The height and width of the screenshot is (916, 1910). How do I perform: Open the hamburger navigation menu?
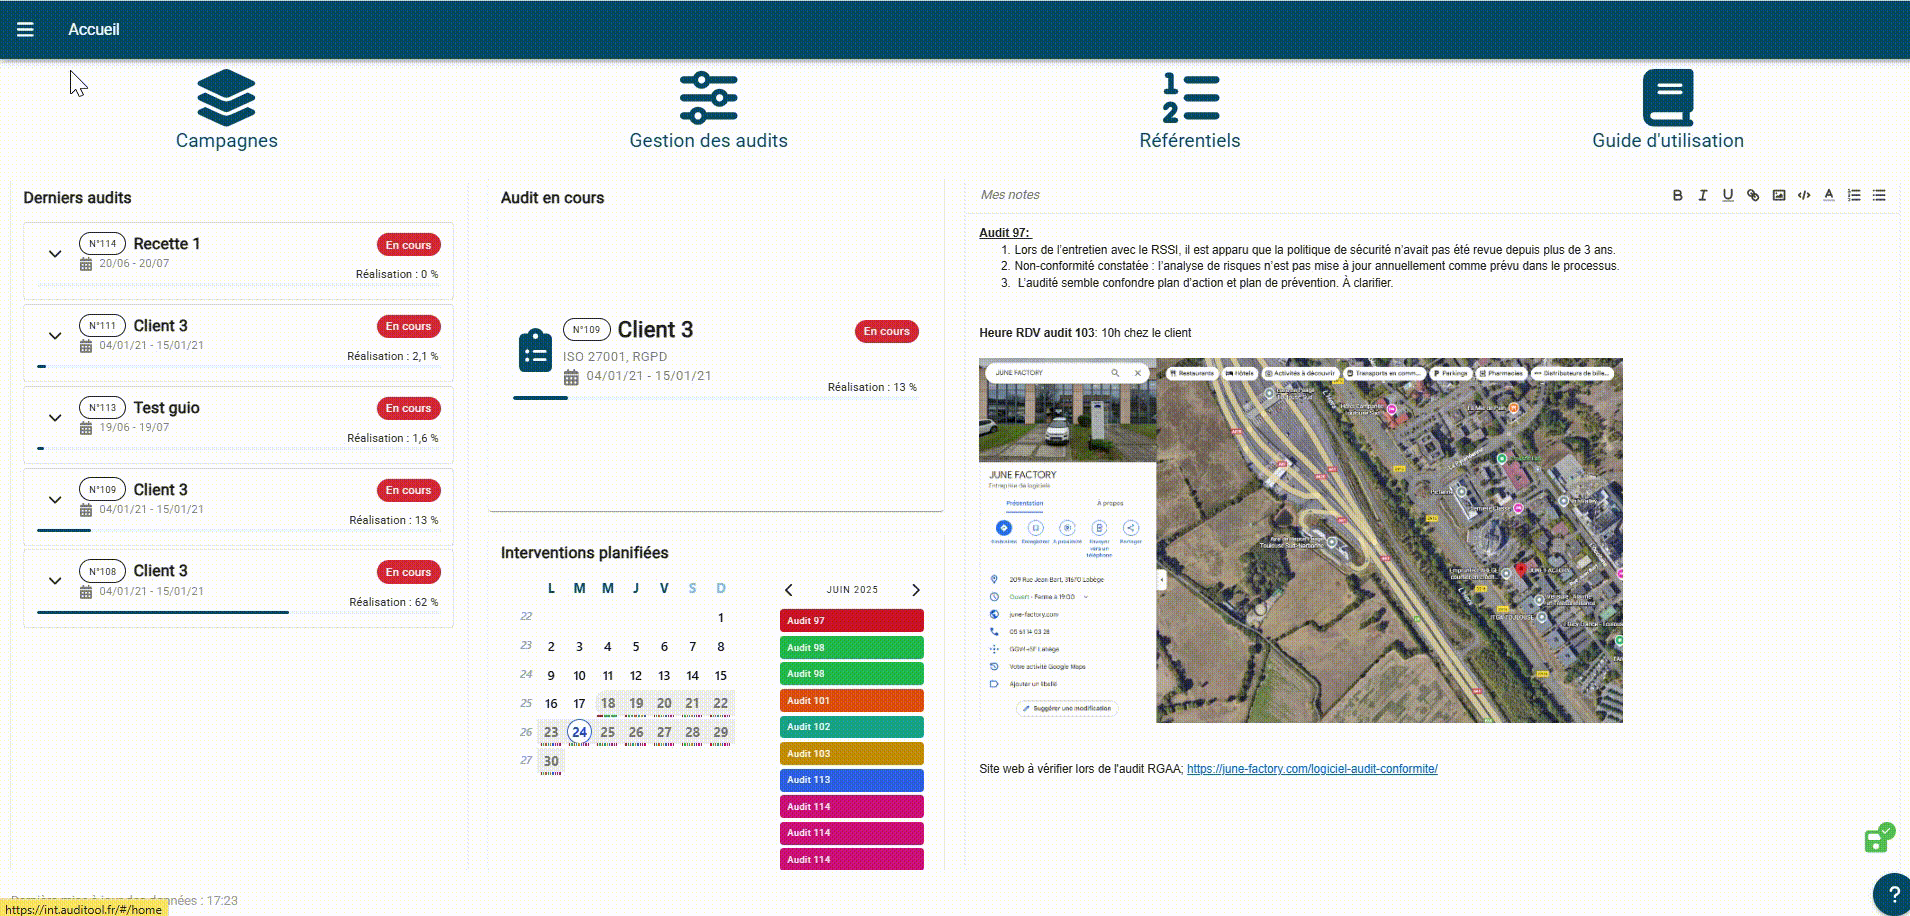(x=25, y=30)
